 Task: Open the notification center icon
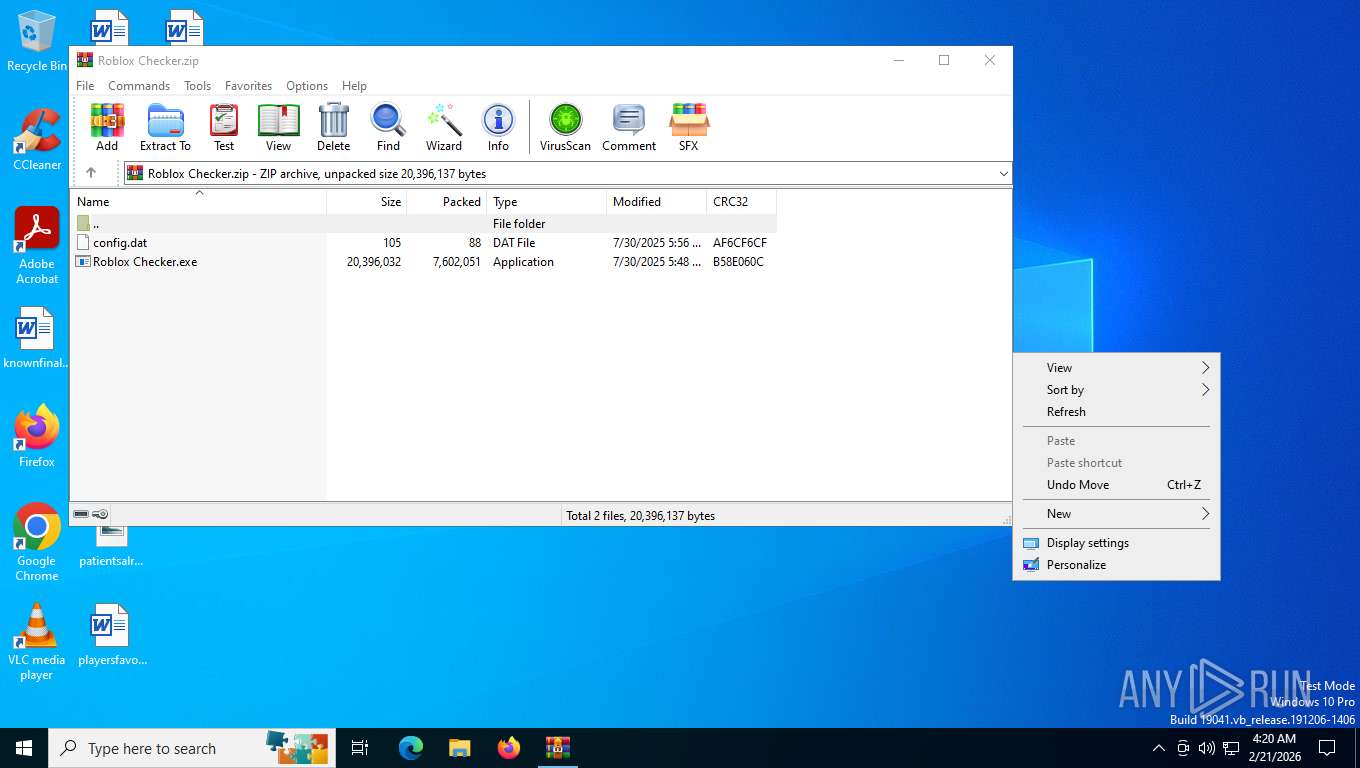pos(1327,748)
